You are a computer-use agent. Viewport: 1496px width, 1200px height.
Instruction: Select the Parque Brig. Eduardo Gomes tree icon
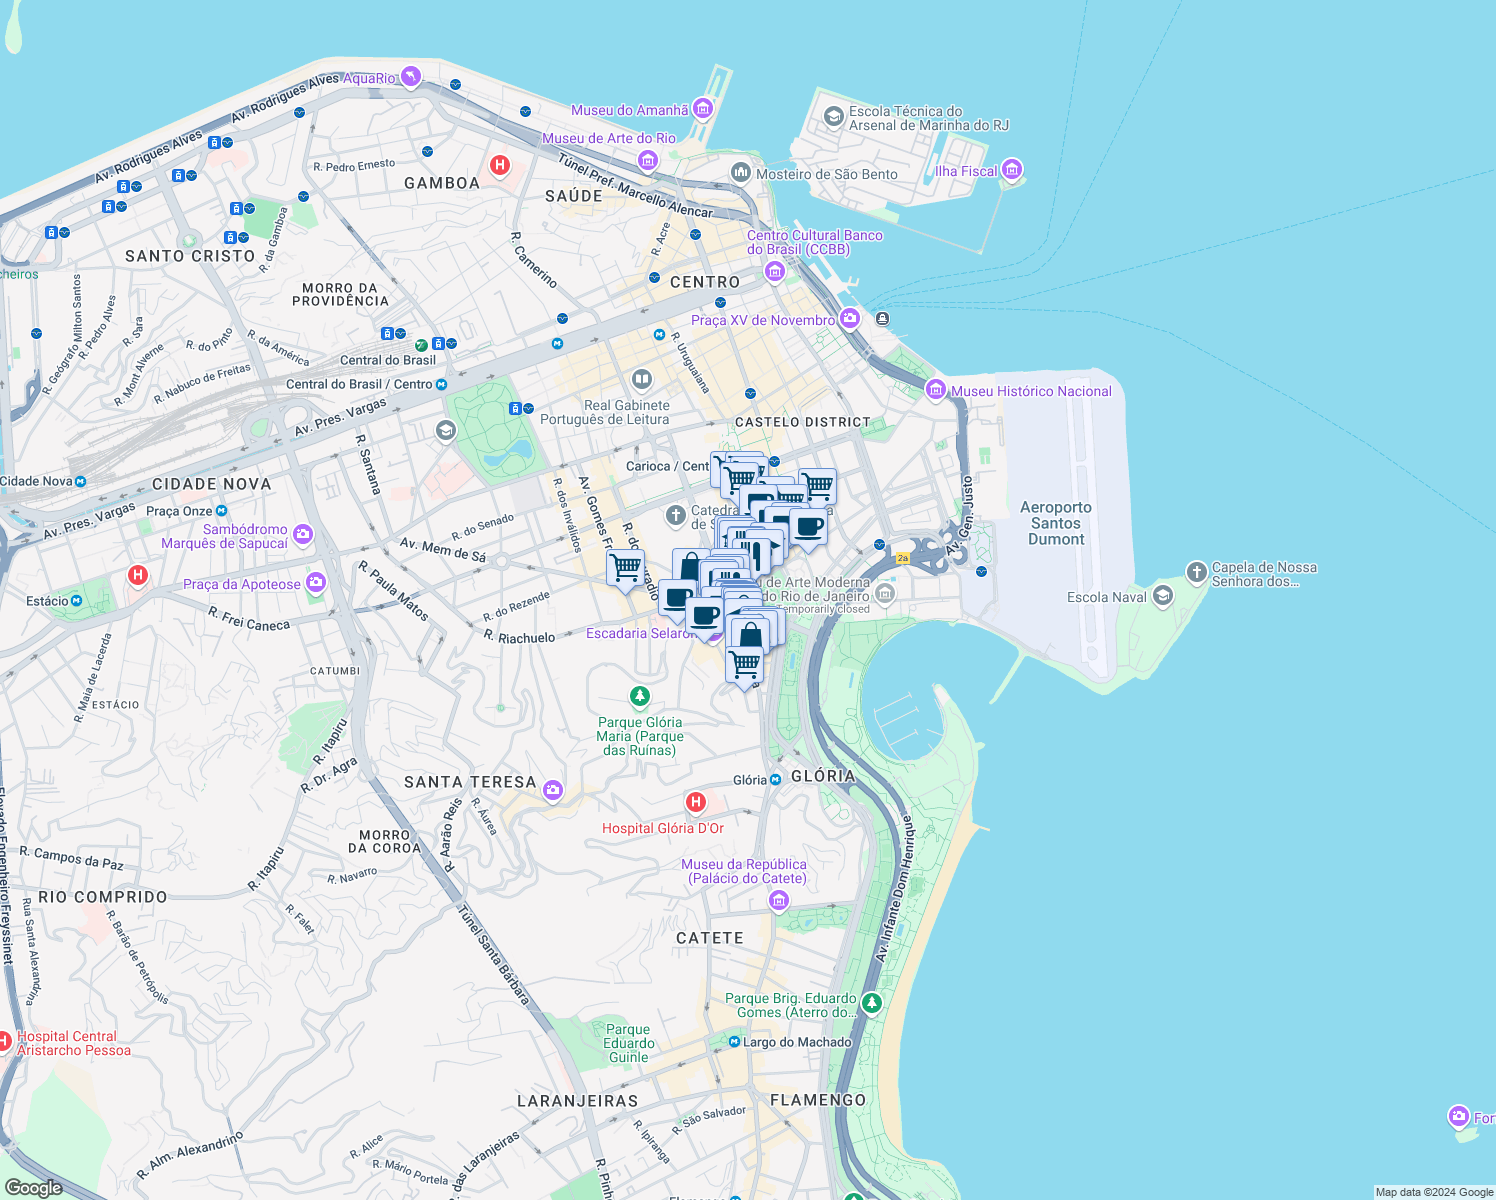click(x=872, y=1002)
